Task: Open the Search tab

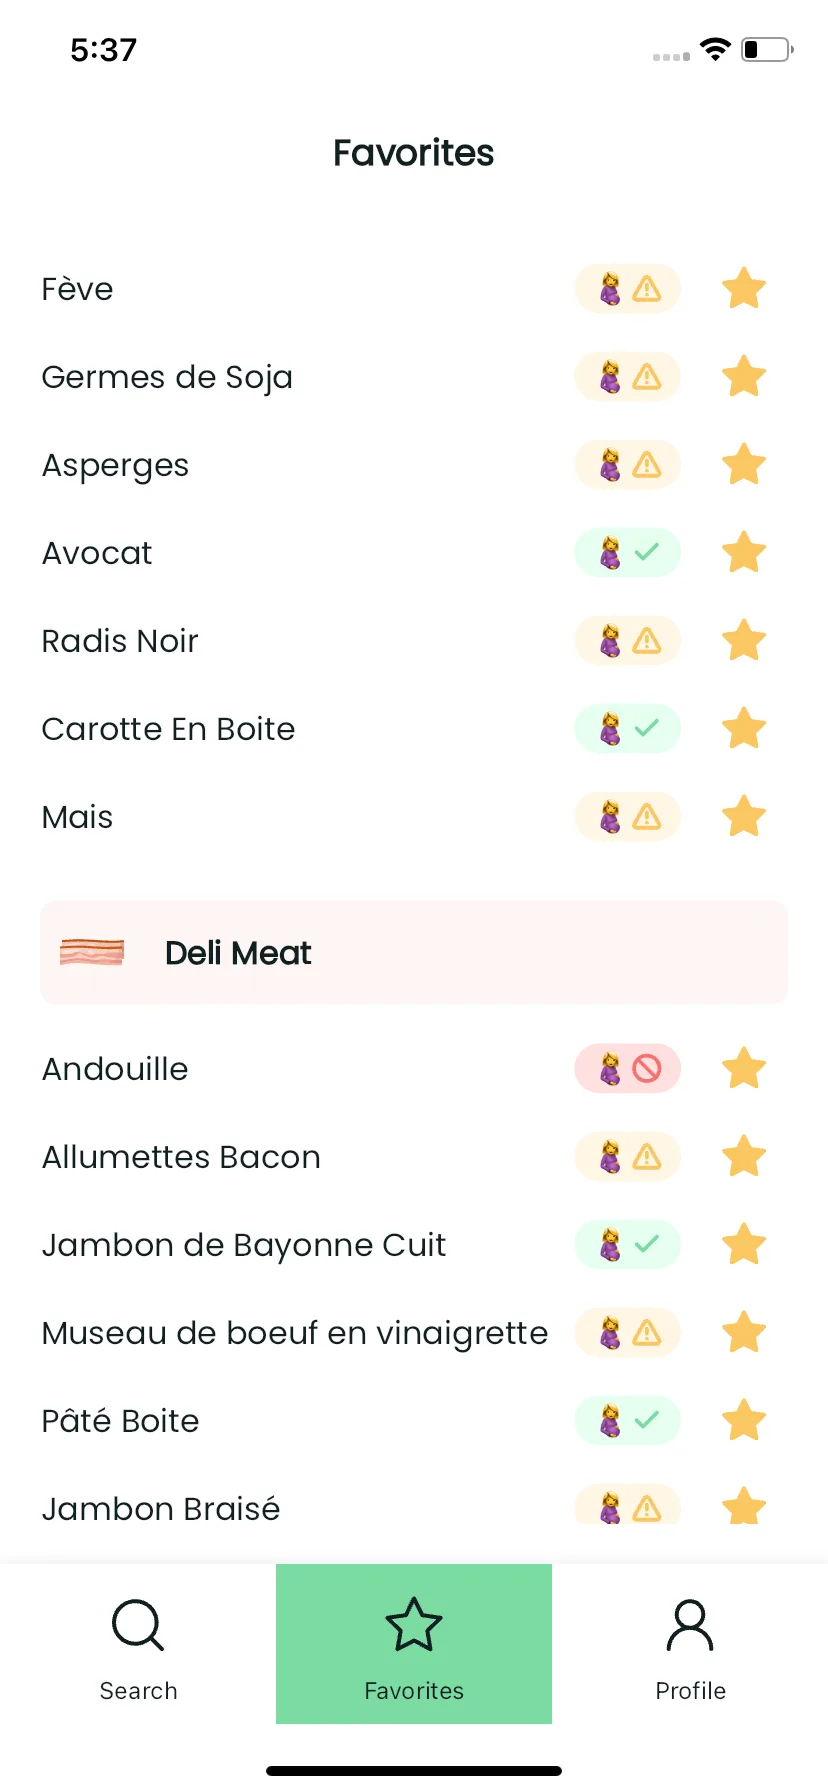Action: tap(138, 1644)
